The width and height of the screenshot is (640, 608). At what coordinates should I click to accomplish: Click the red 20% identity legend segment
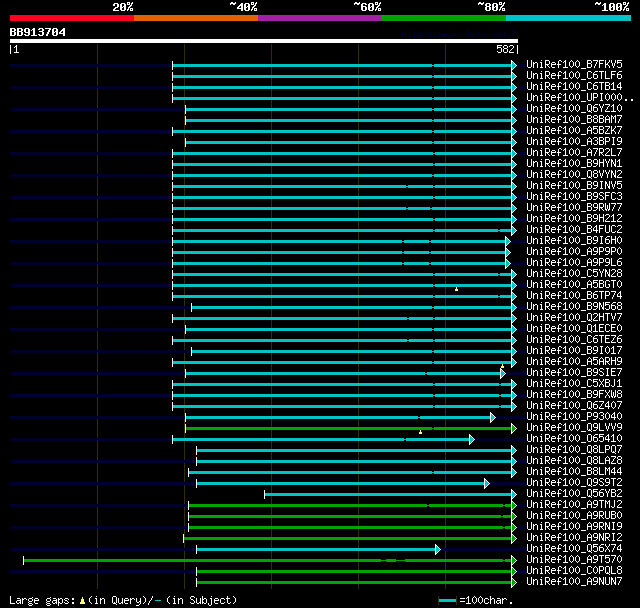click(x=72, y=18)
